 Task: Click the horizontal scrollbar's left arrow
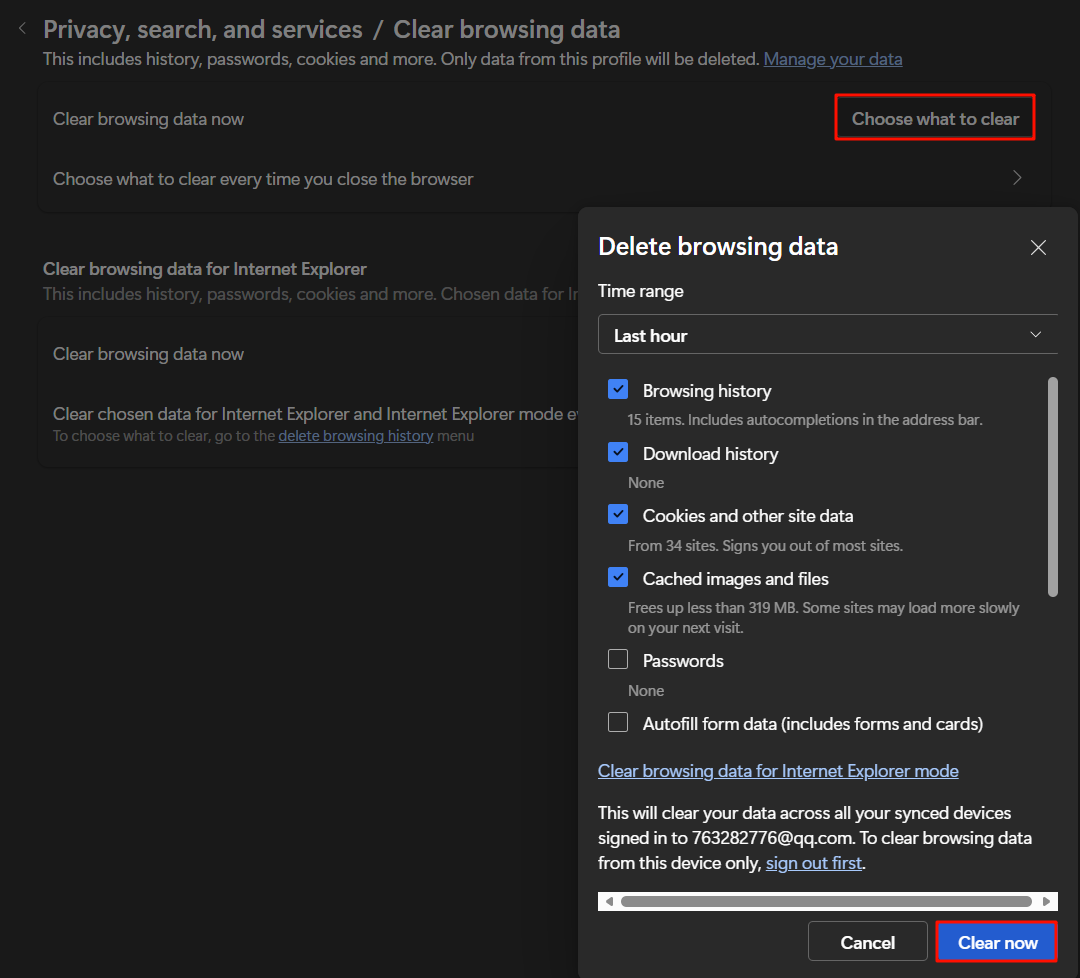609,901
